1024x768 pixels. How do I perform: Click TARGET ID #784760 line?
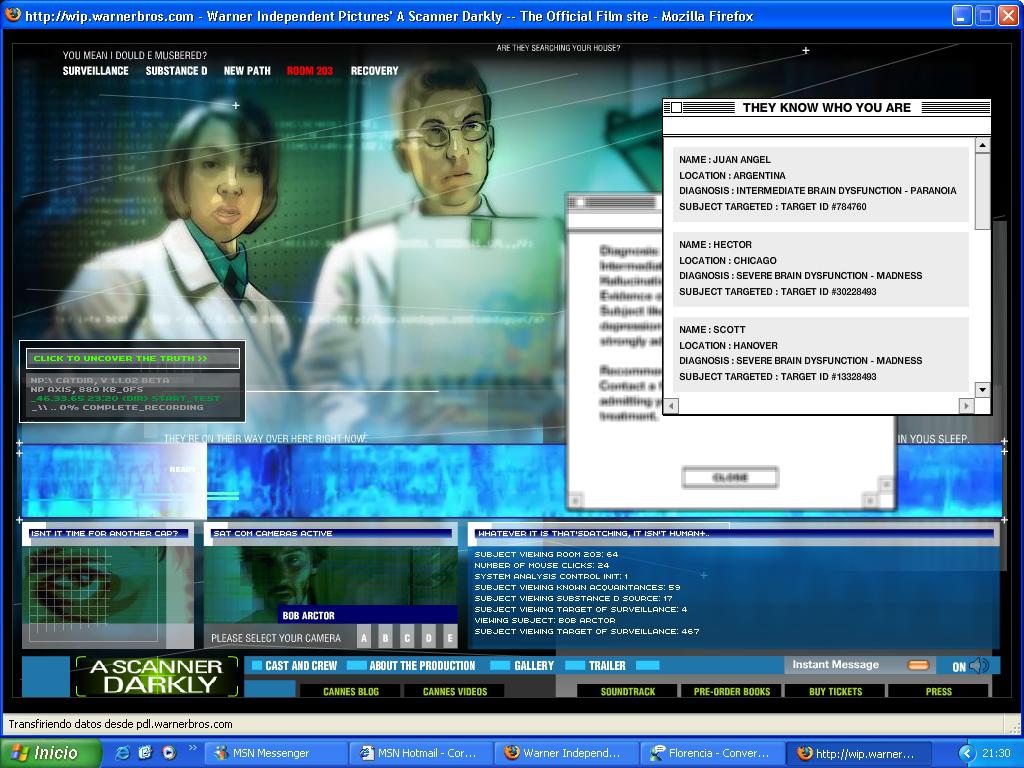point(773,206)
